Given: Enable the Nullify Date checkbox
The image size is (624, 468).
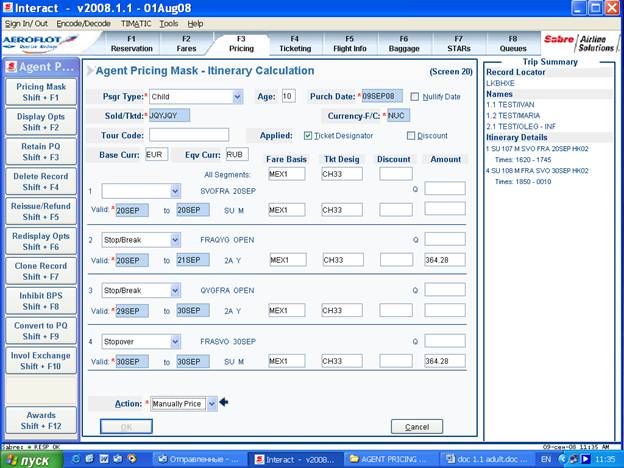Looking at the screenshot, I should (415, 97).
